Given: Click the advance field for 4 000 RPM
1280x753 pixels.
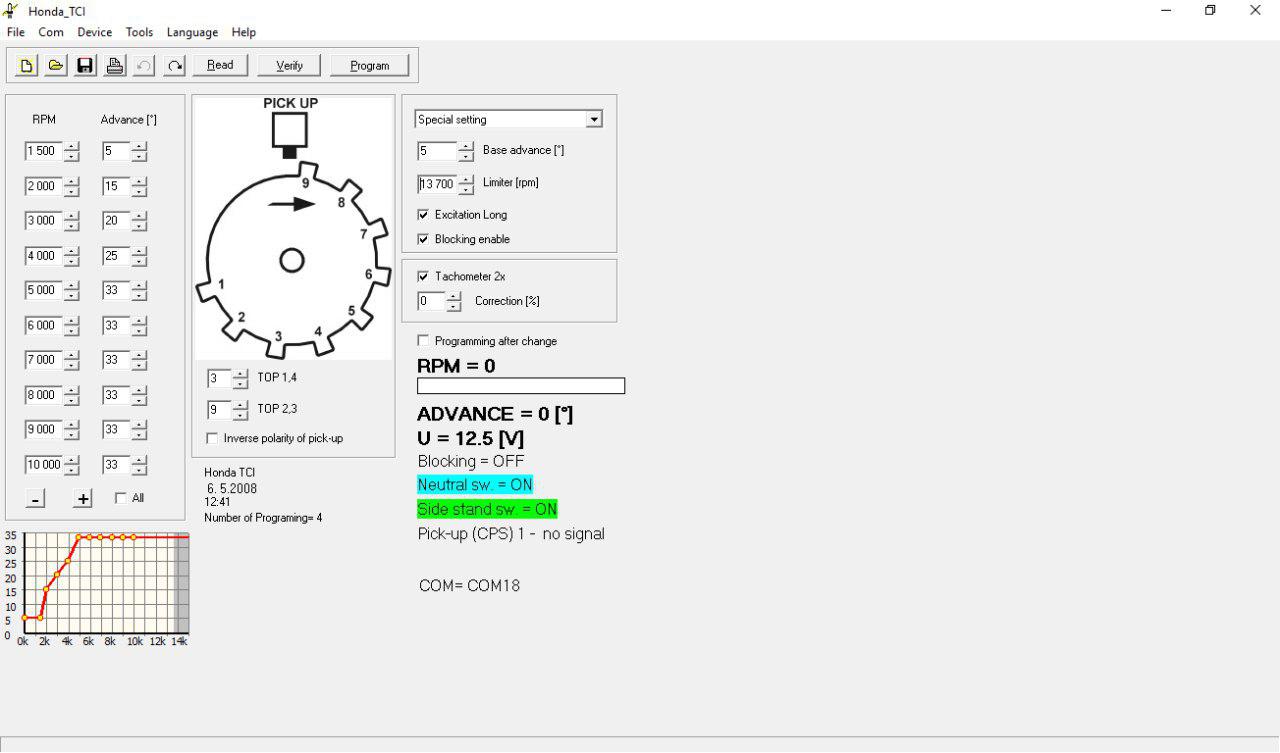Looking at the screenshot, I should click(x=116, y=256).
